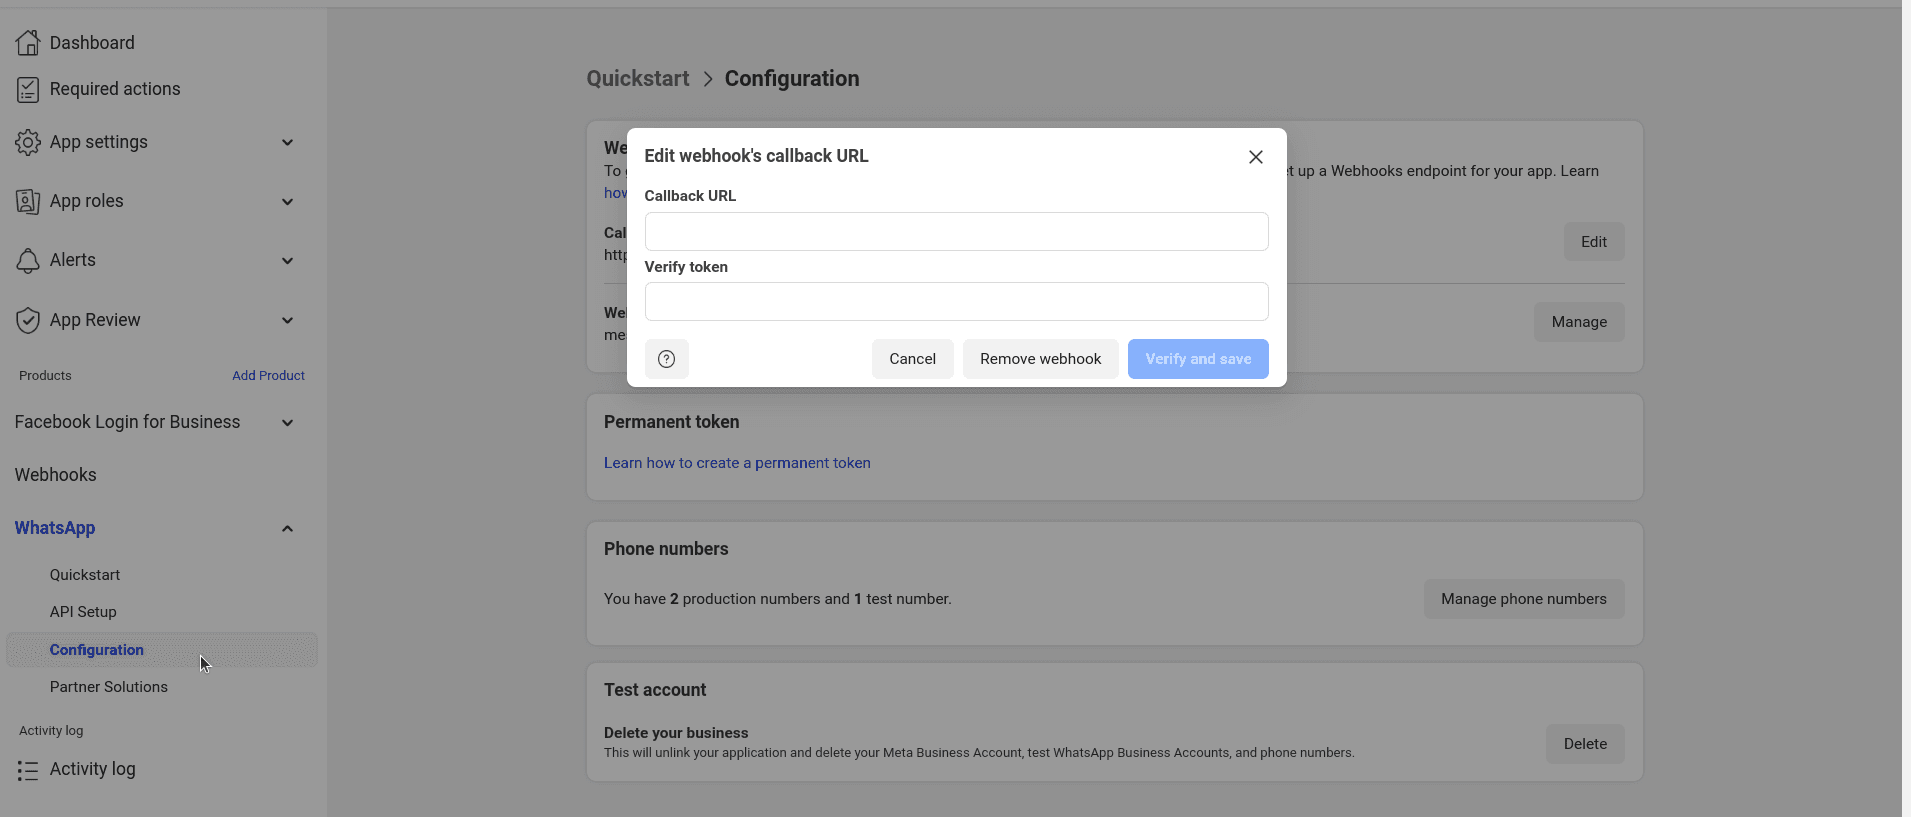Open the Activity log list icon
The image size is (1911, 817).
(x=28, y=769)
